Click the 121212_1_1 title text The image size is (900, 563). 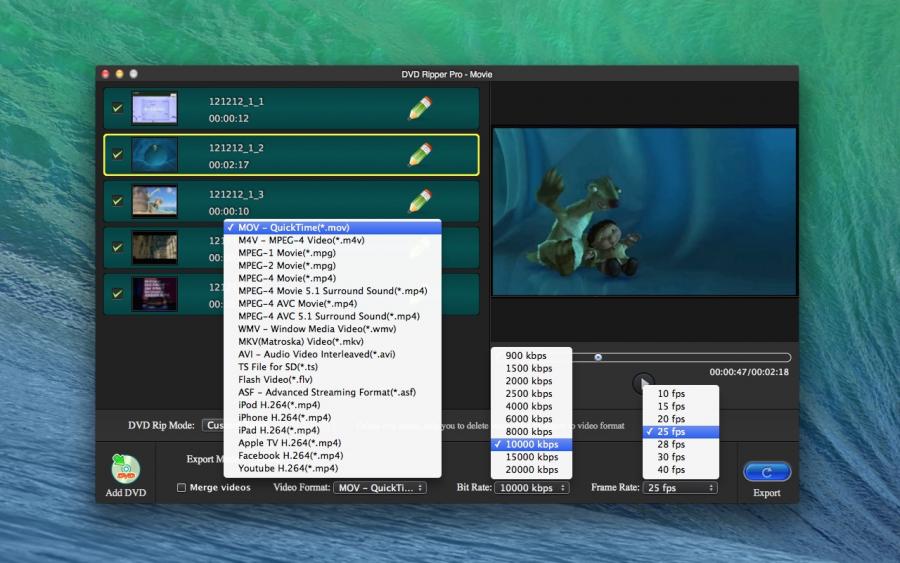[x=236, y=102]
